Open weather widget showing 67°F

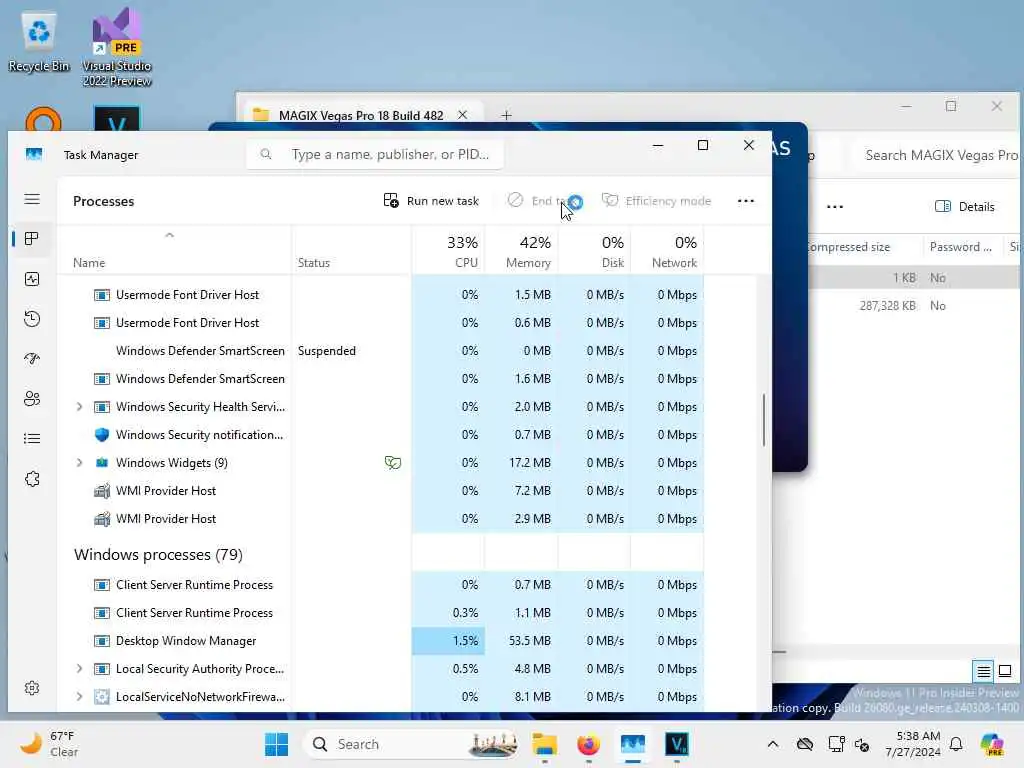click(x=49, y=744)
